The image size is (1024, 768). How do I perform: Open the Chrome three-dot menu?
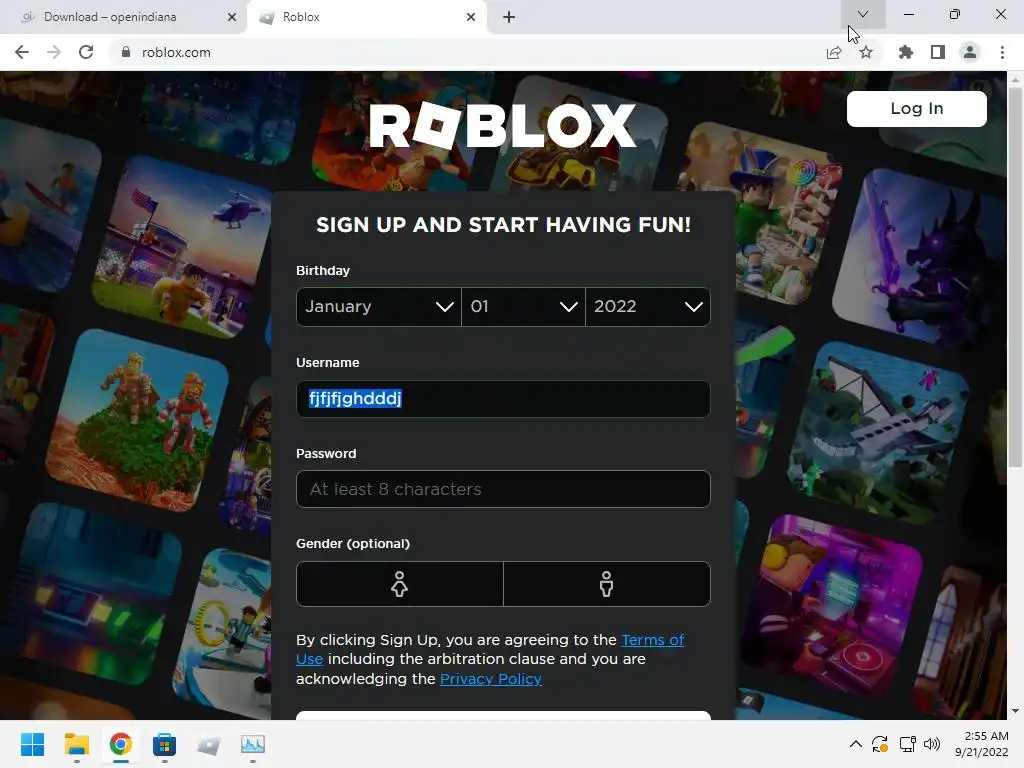pyautogui.click(x=1002, y=52)
